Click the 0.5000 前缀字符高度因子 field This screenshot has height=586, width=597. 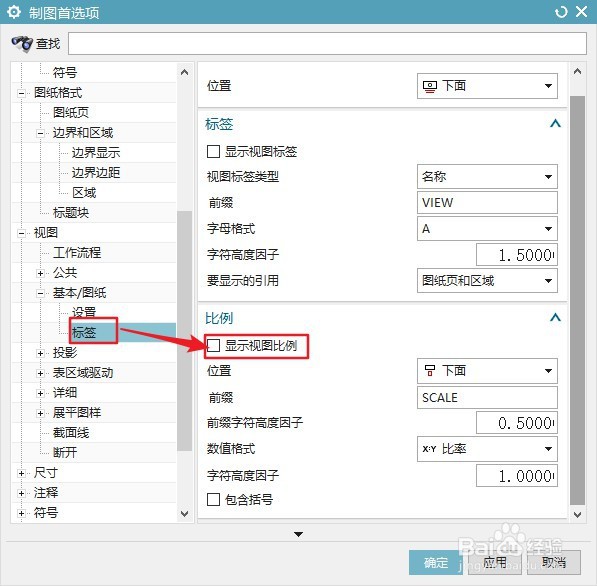(x=517, y=423)
